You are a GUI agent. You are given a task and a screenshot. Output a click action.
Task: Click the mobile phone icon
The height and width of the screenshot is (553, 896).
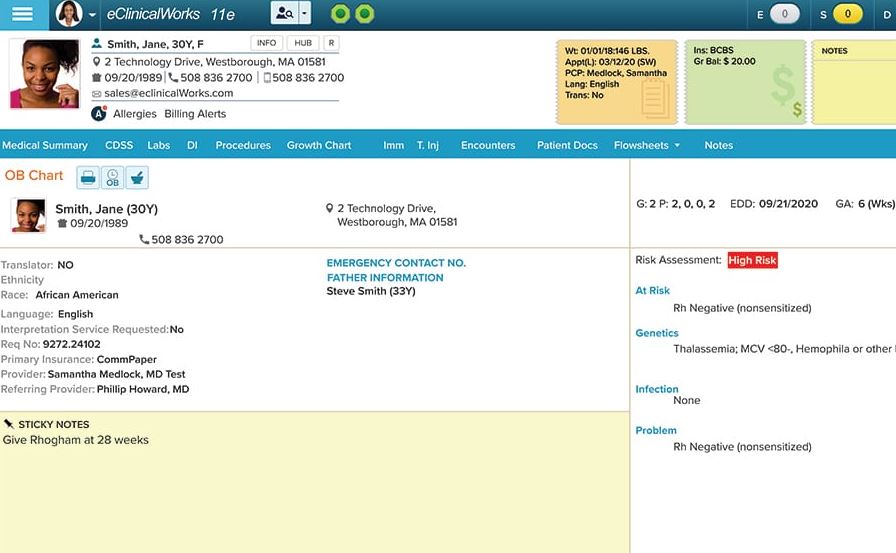[x=267, y=77]
